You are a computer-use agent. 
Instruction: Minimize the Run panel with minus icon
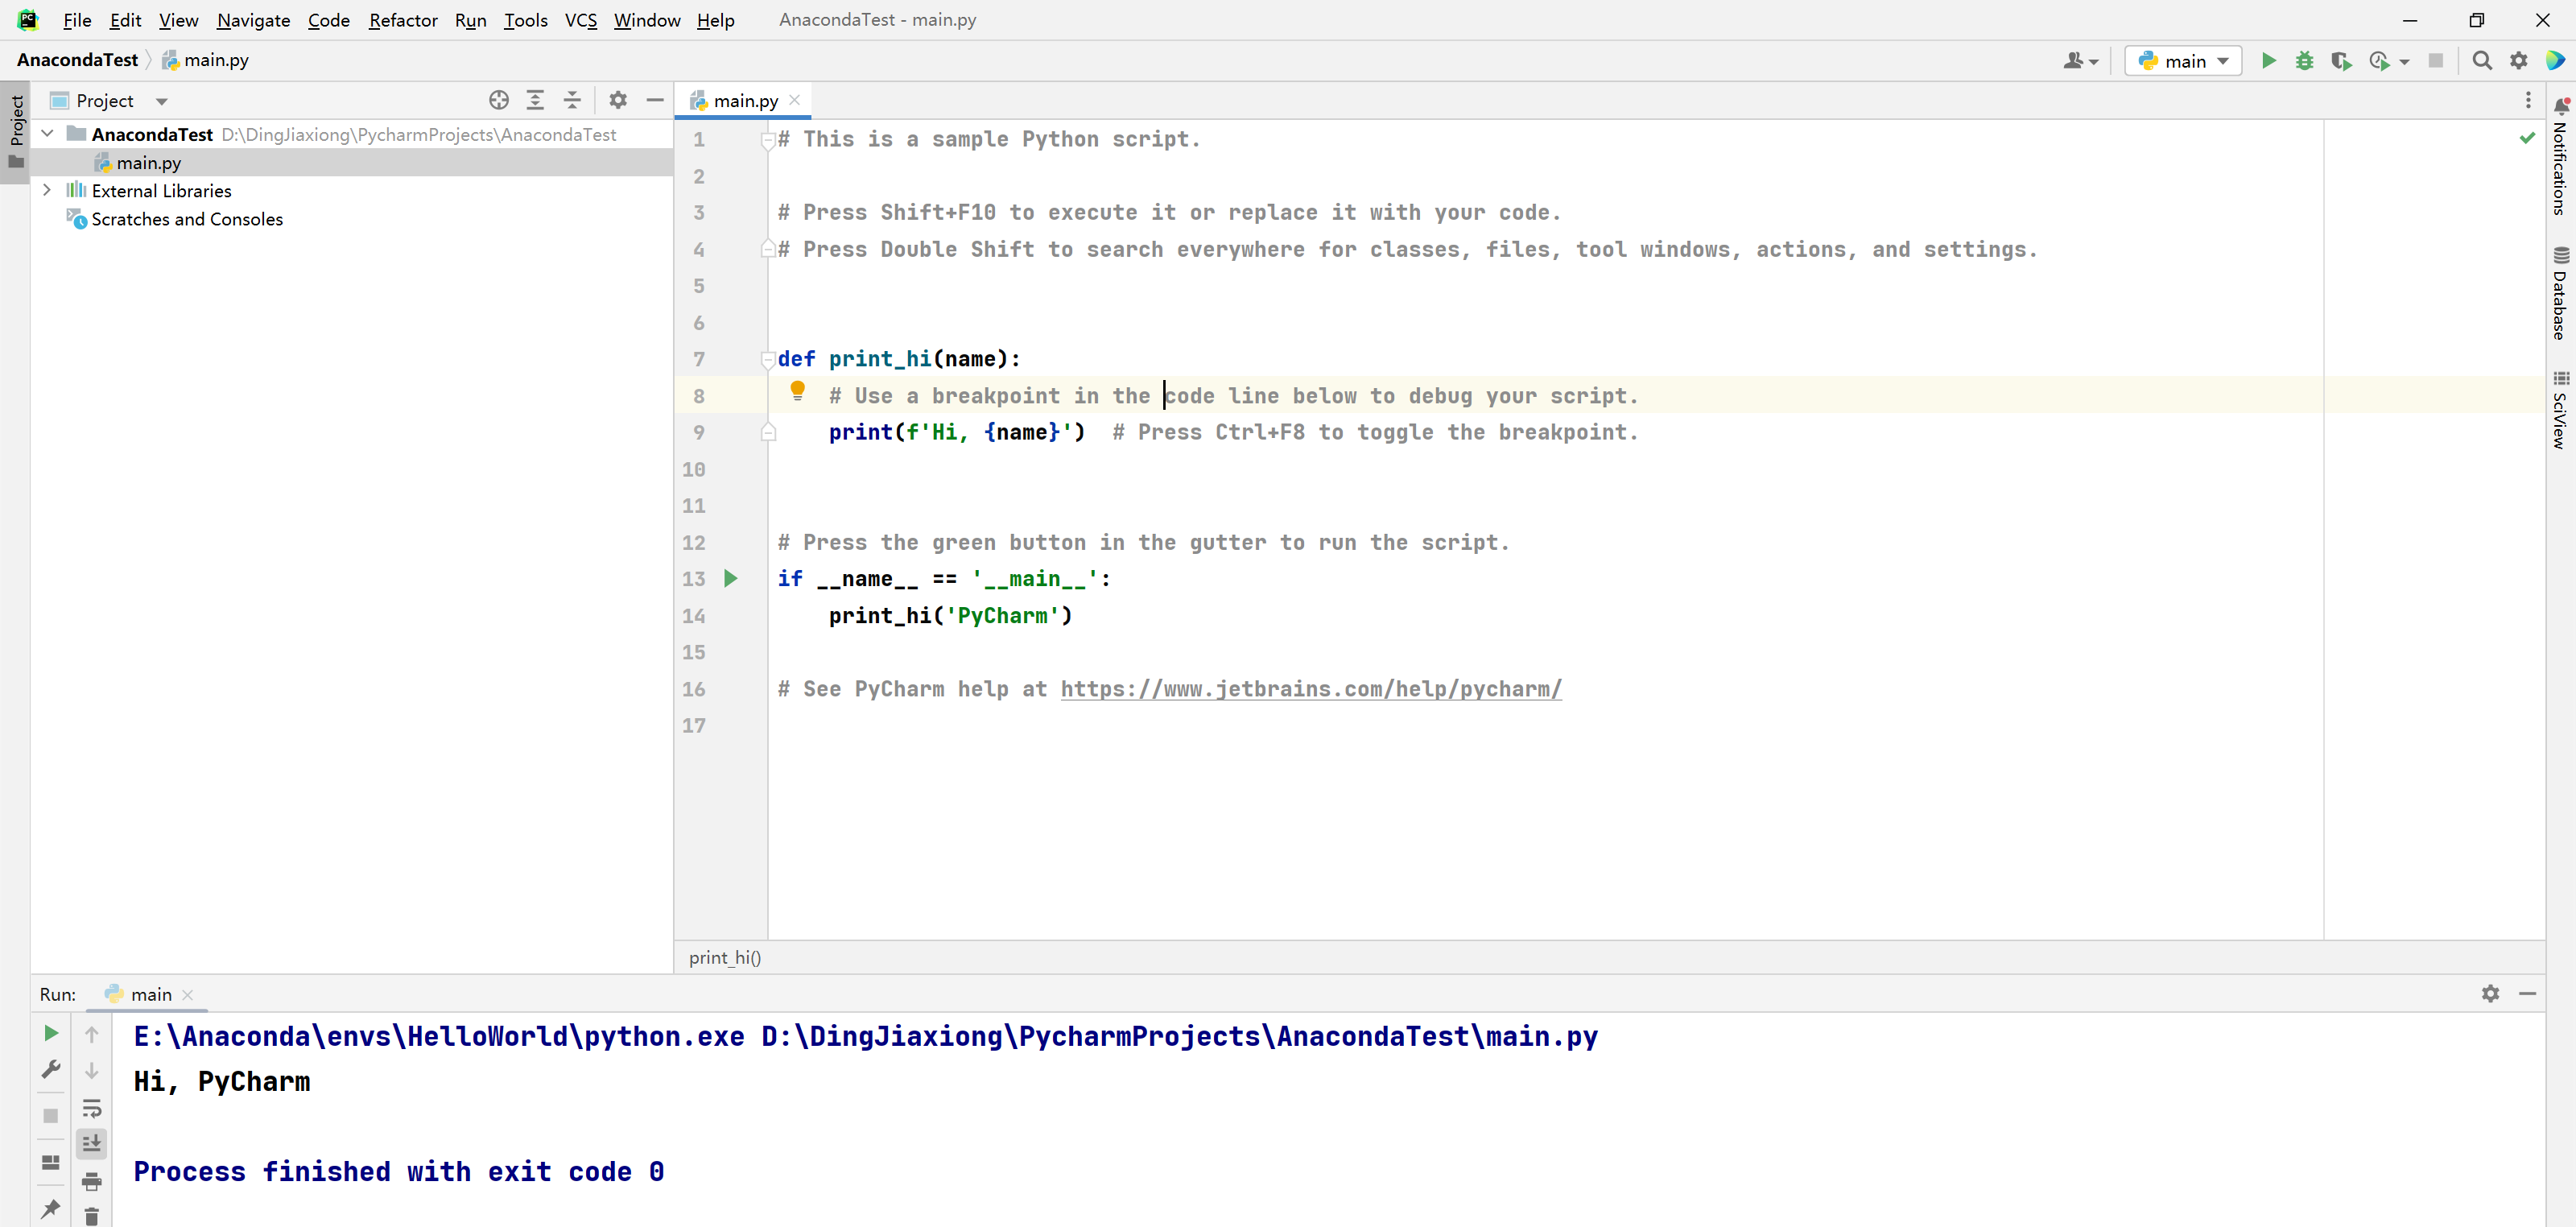coord(2527,994)
